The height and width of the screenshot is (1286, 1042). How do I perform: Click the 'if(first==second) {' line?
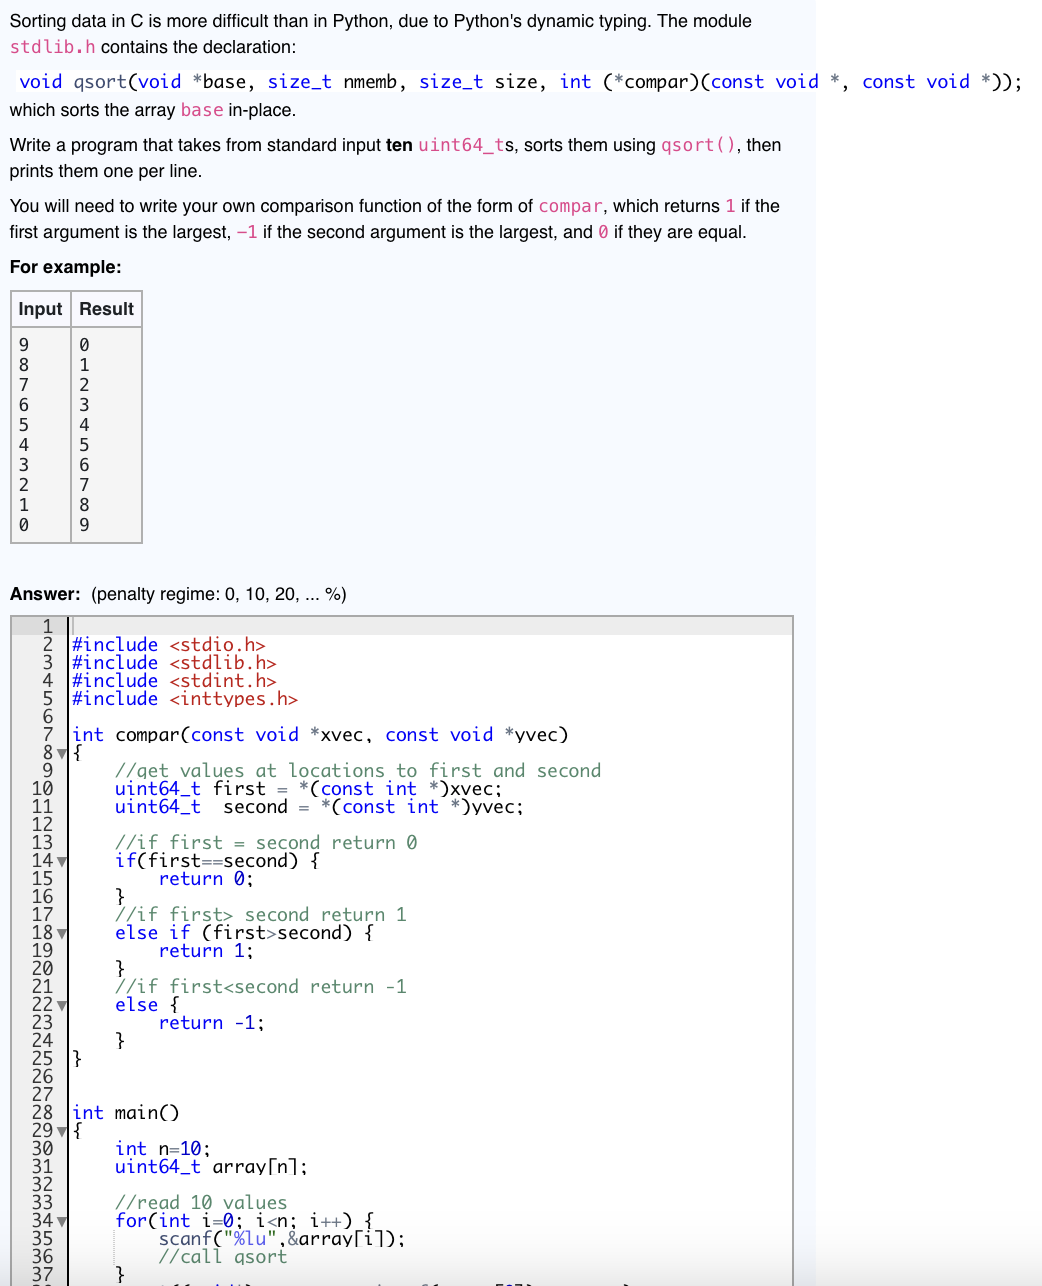[x=217, y=861]
